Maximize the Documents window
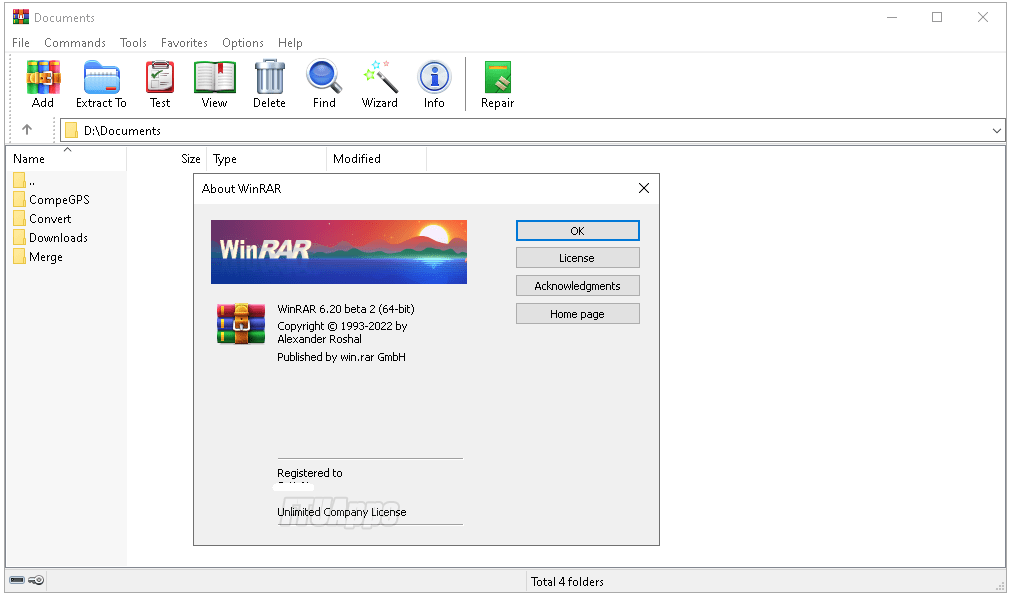1010x596 pixels. [x=937, y=17]
